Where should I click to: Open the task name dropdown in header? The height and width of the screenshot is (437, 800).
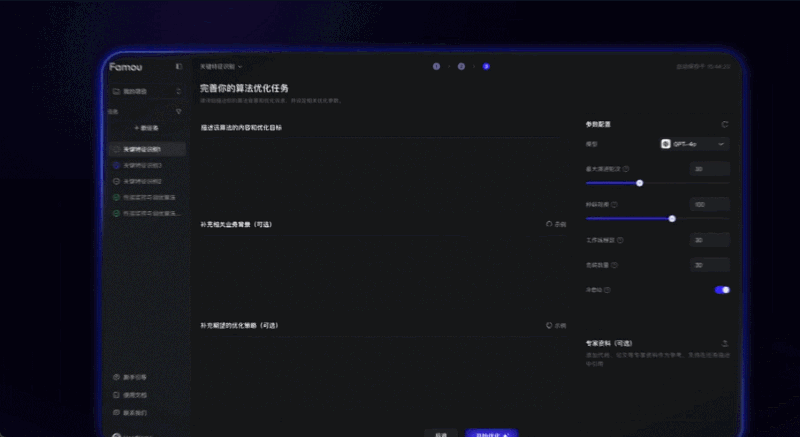tap(221, 66)
